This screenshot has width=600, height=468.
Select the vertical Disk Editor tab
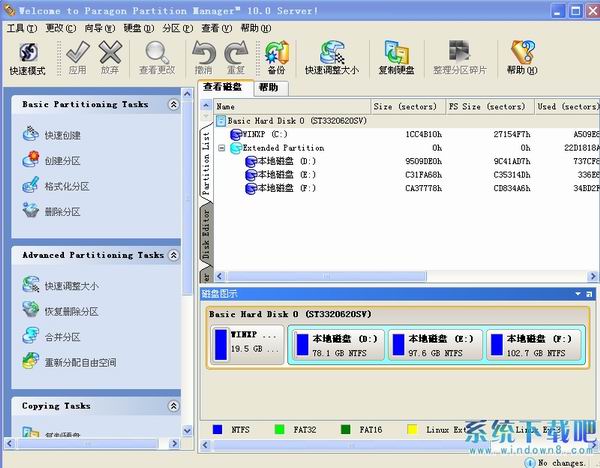point(207,234)
